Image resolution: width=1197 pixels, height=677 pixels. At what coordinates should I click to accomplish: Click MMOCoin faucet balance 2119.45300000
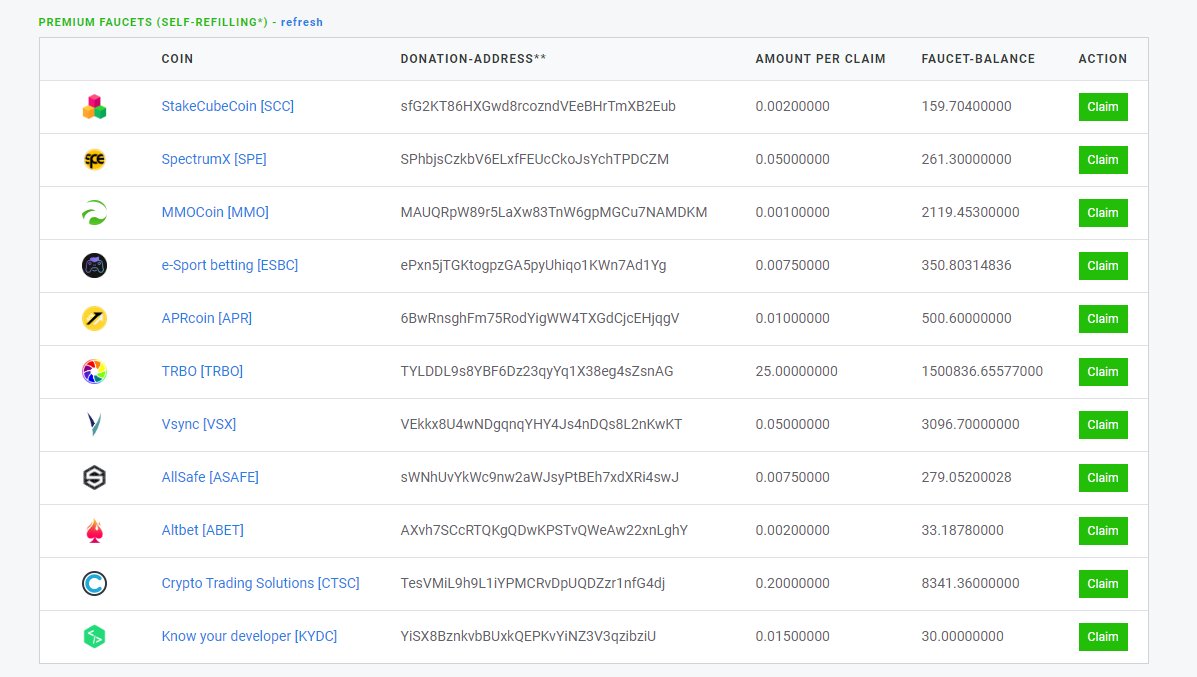click(970, 212)
